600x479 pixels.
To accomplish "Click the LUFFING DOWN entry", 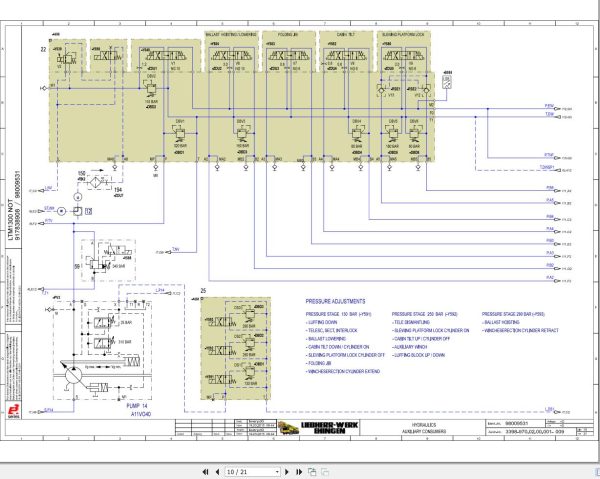I will (x=322, y=322).
